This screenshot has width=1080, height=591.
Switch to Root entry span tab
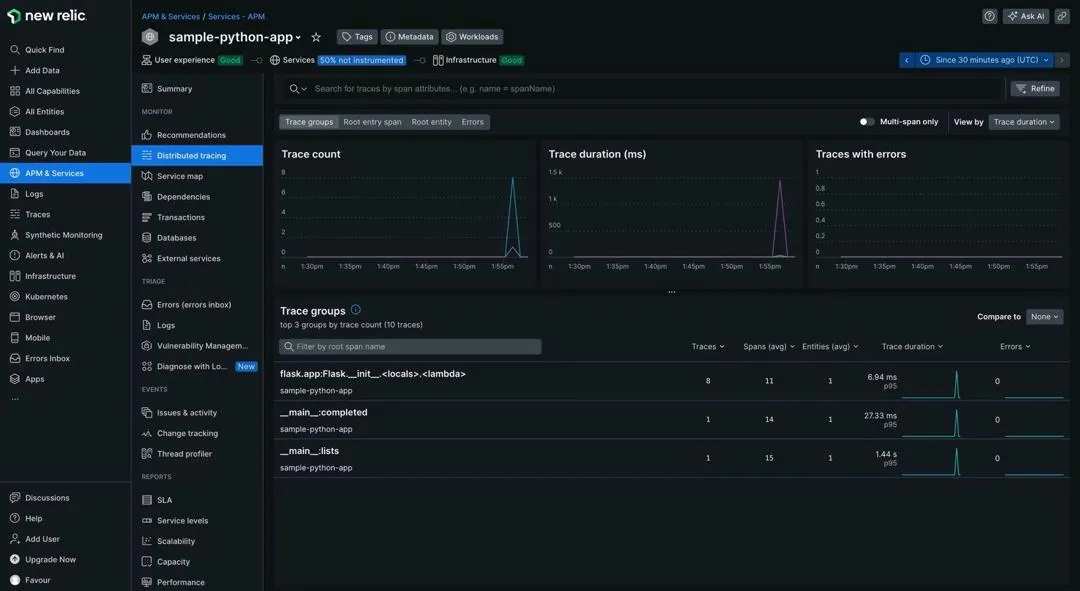click(372, 122)
